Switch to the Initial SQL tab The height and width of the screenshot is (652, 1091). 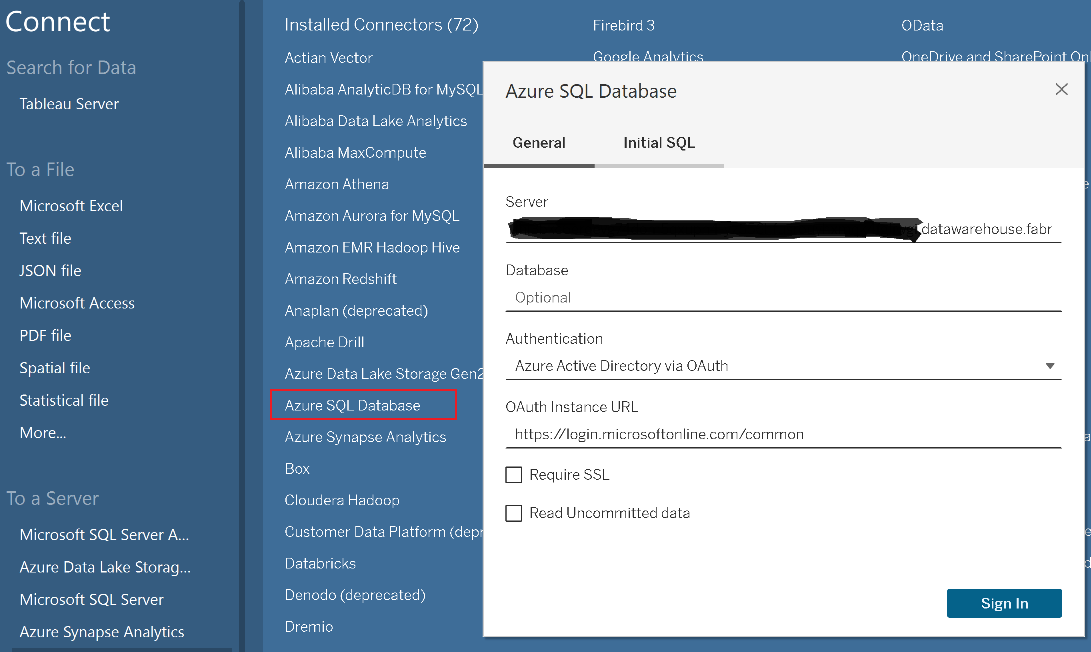[658, 143]
